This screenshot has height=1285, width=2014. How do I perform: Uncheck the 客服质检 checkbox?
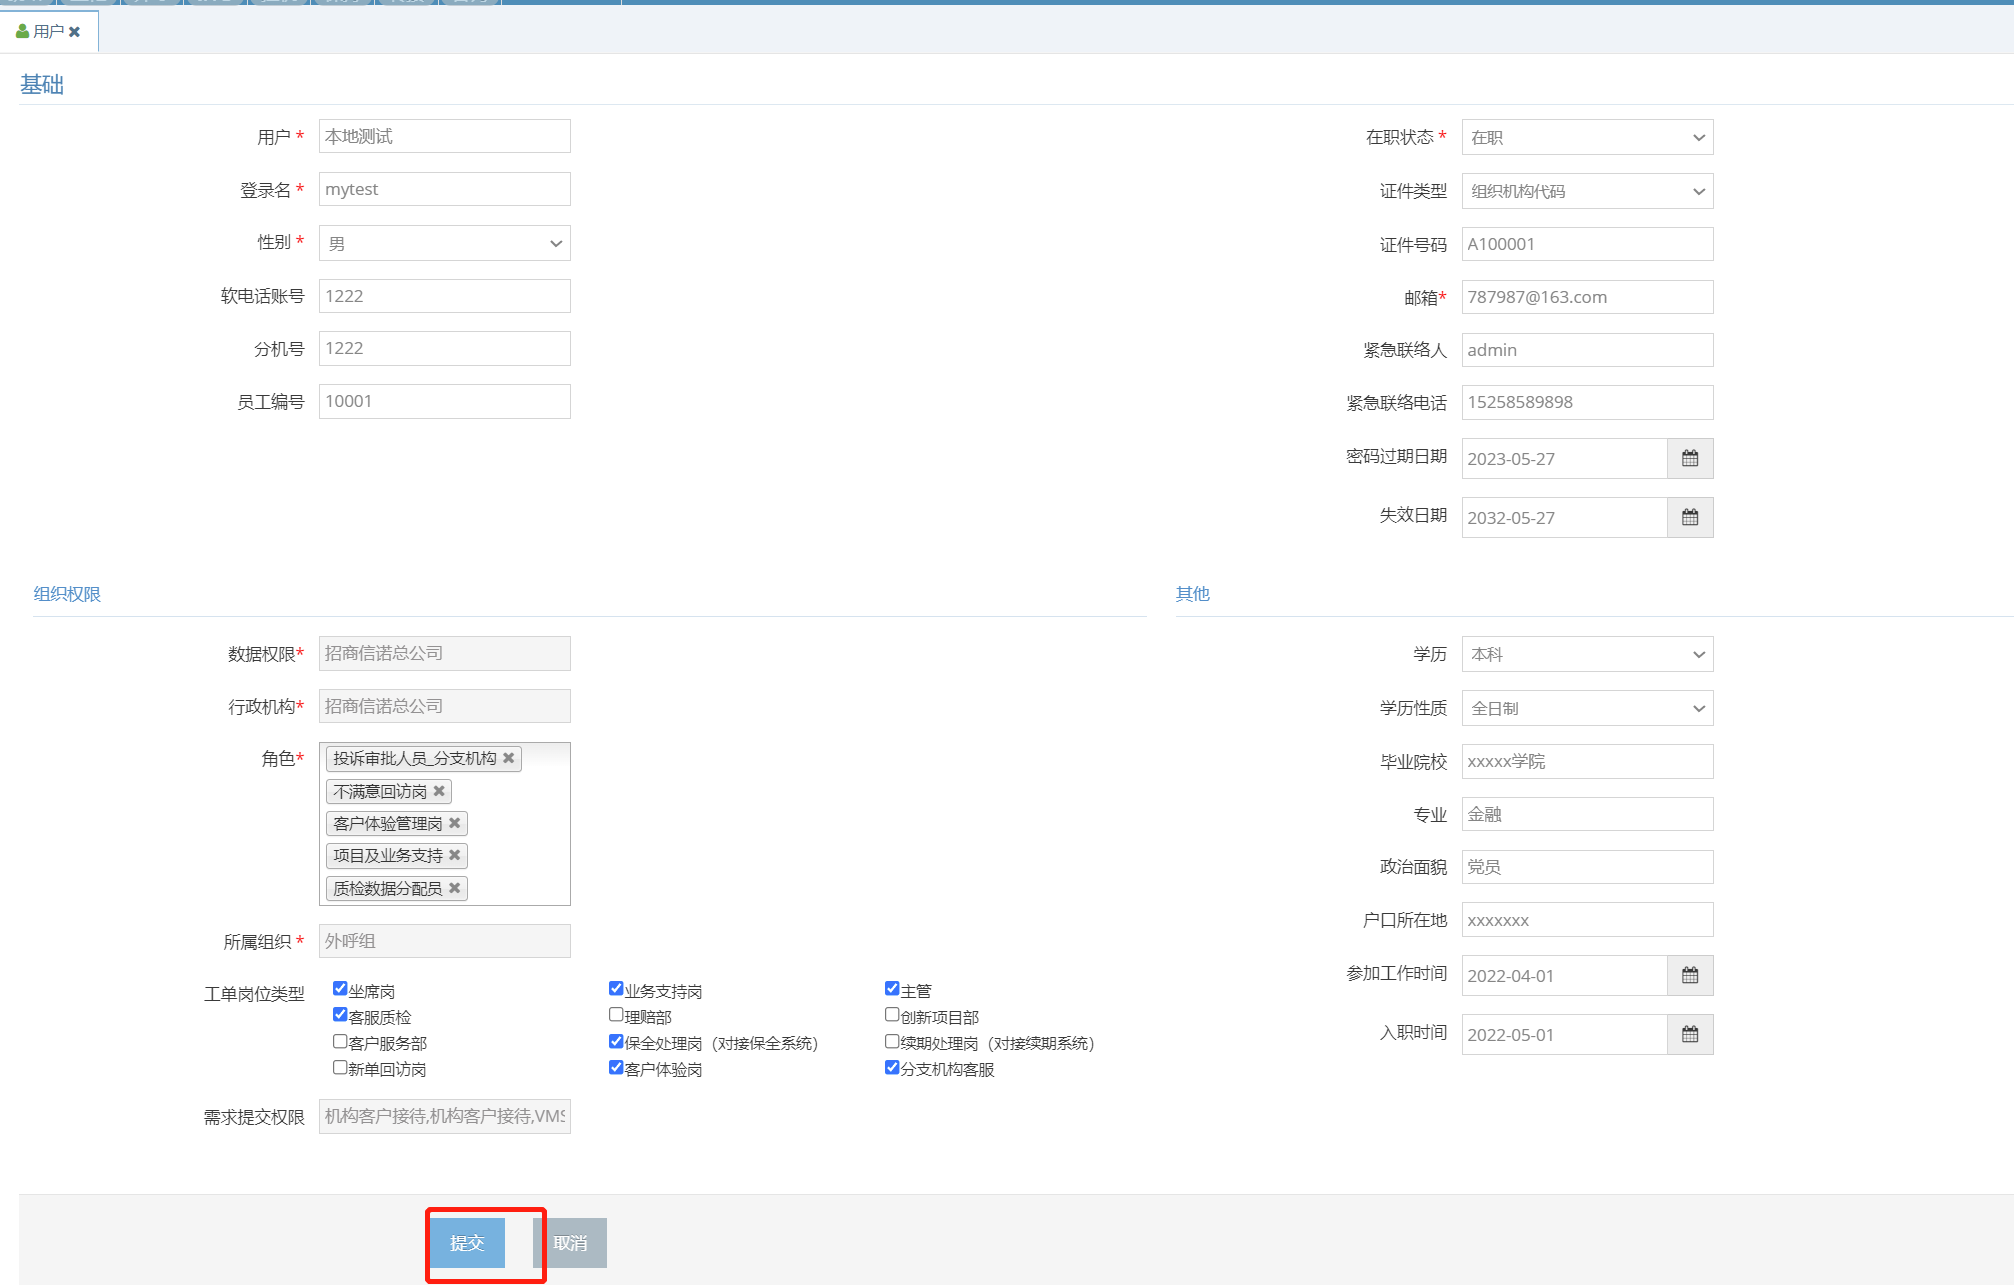pyautogui.click(x=340, y=1015)
